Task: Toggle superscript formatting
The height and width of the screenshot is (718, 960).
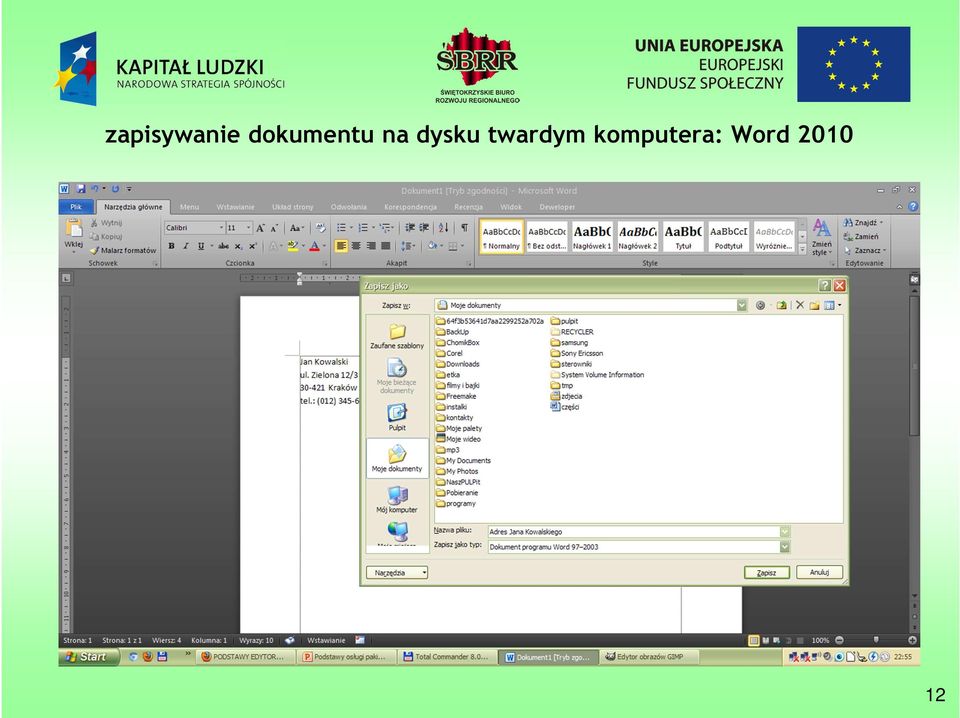Action: (x=252, y=246)
